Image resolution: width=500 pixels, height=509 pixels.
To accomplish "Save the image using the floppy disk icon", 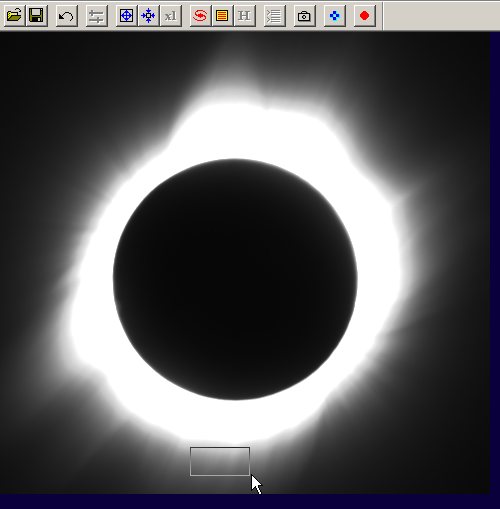I will coord(36,15).
